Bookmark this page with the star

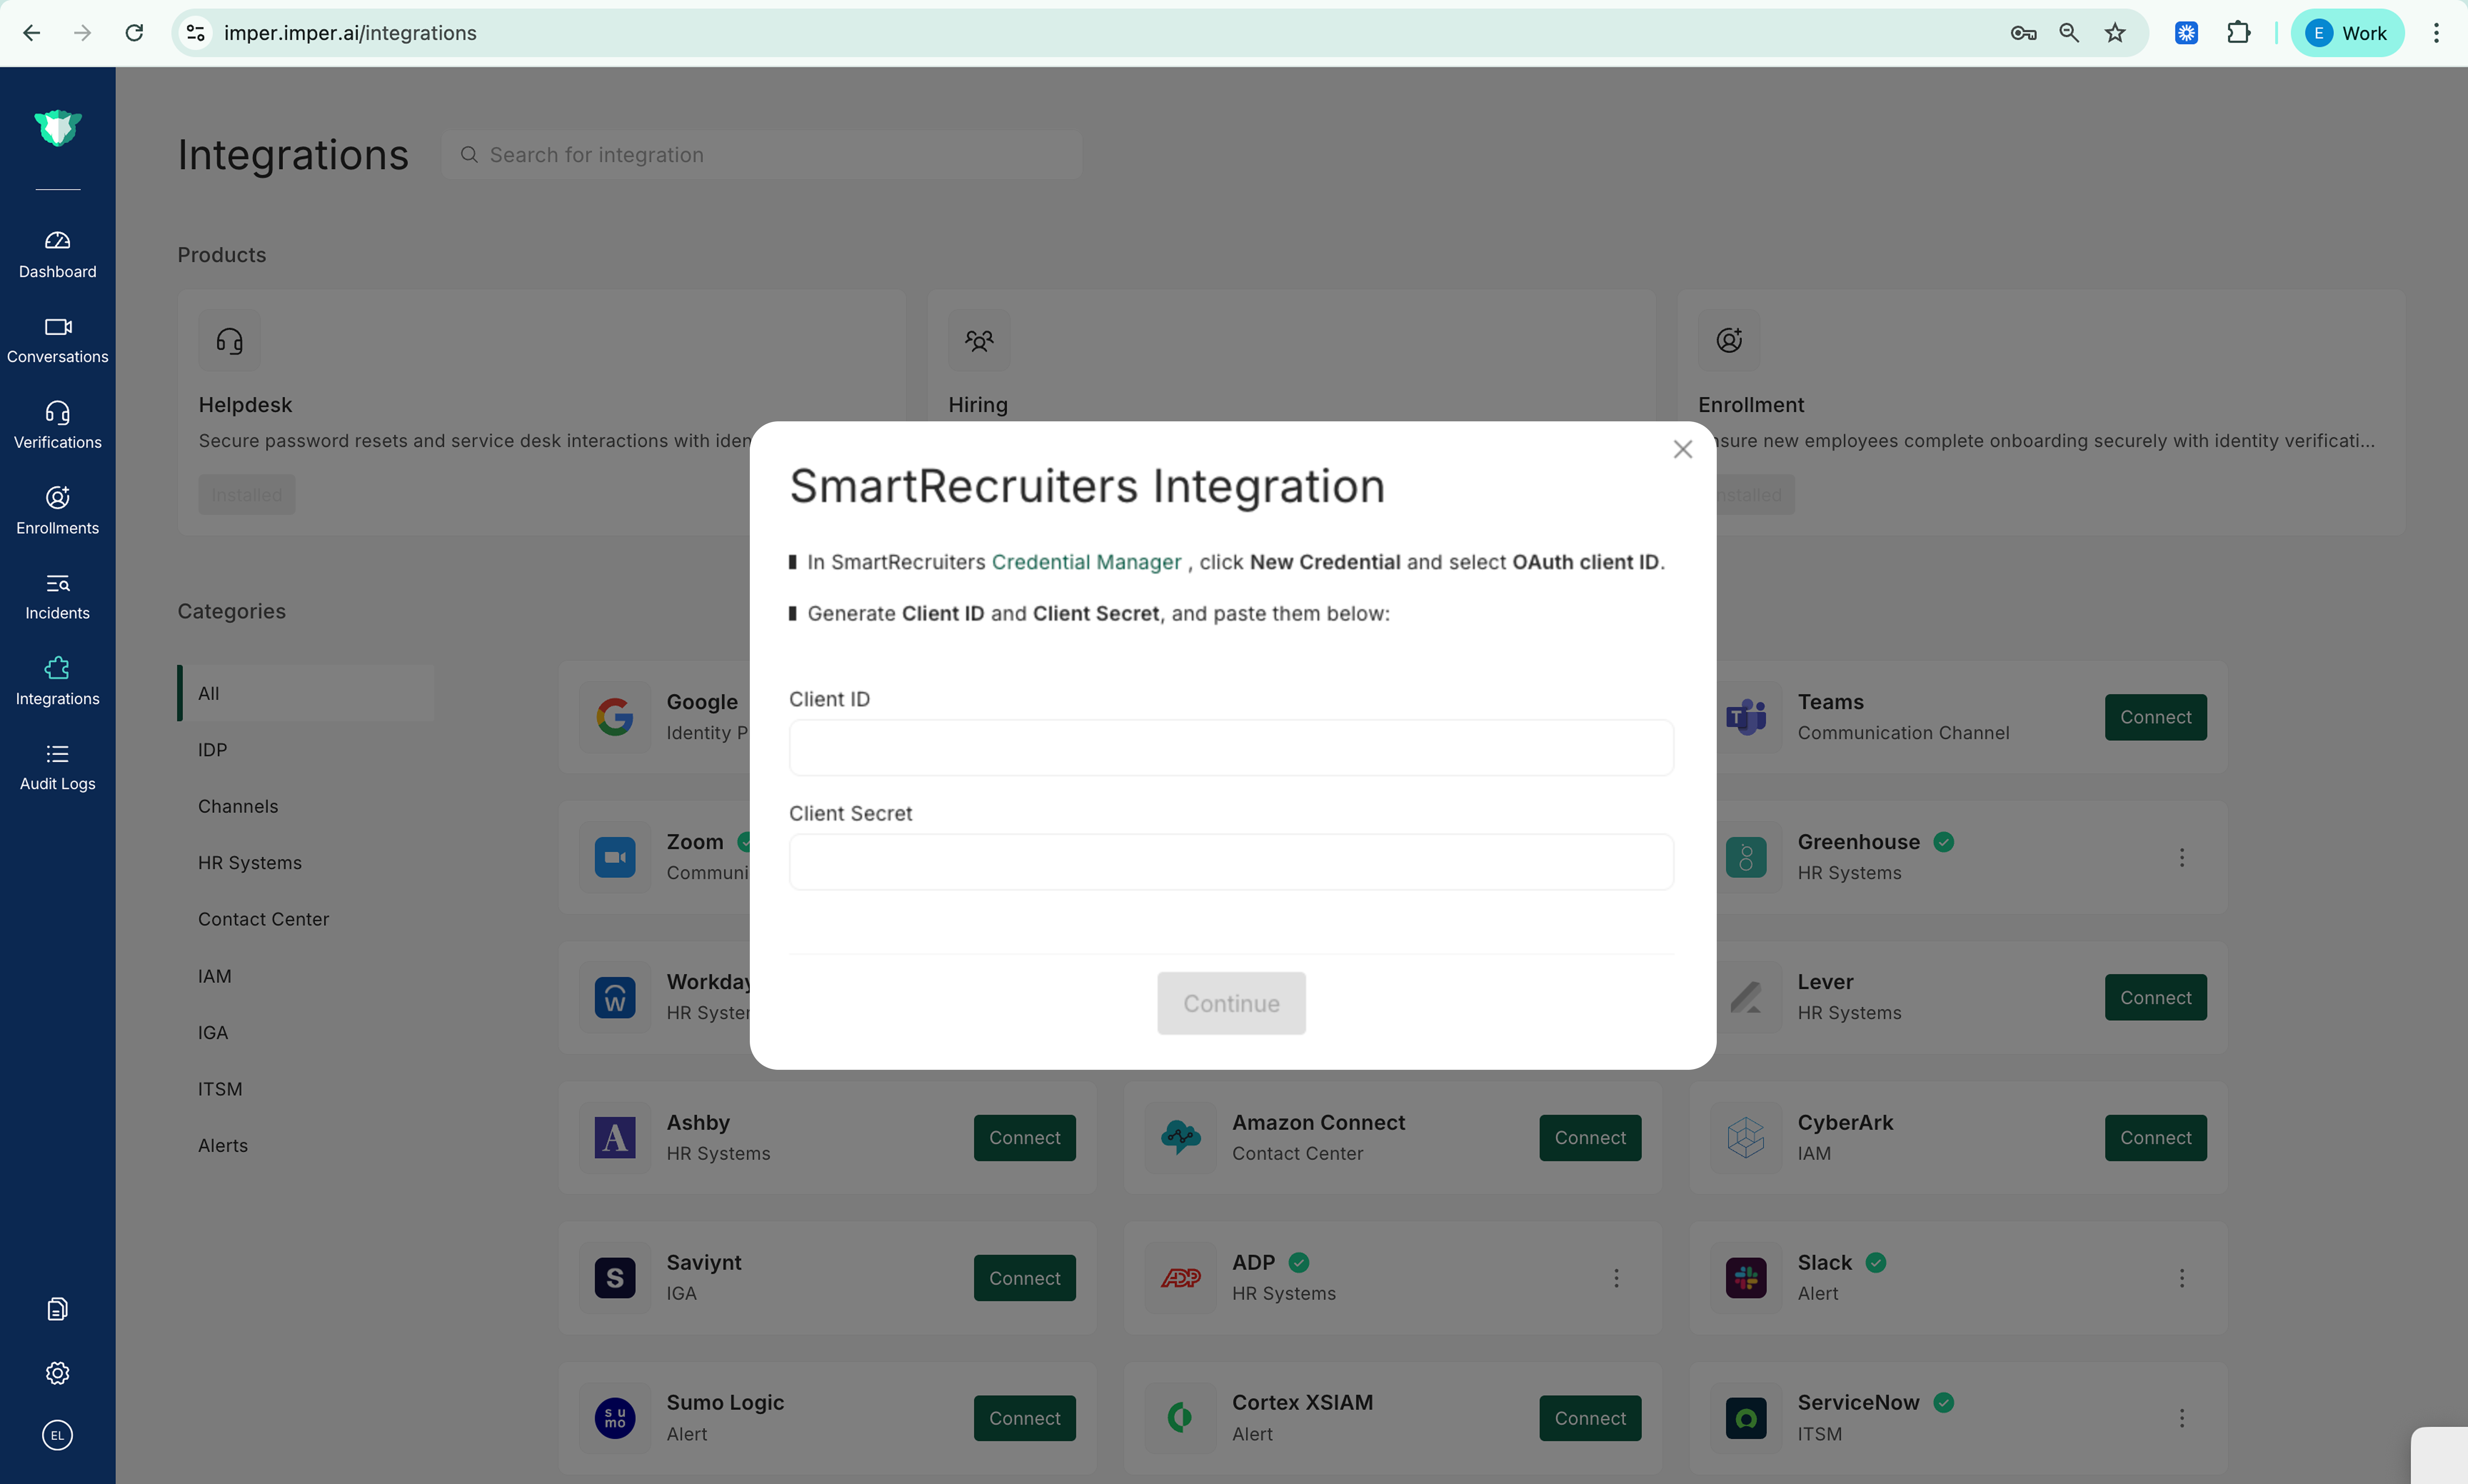(2115, 33)
